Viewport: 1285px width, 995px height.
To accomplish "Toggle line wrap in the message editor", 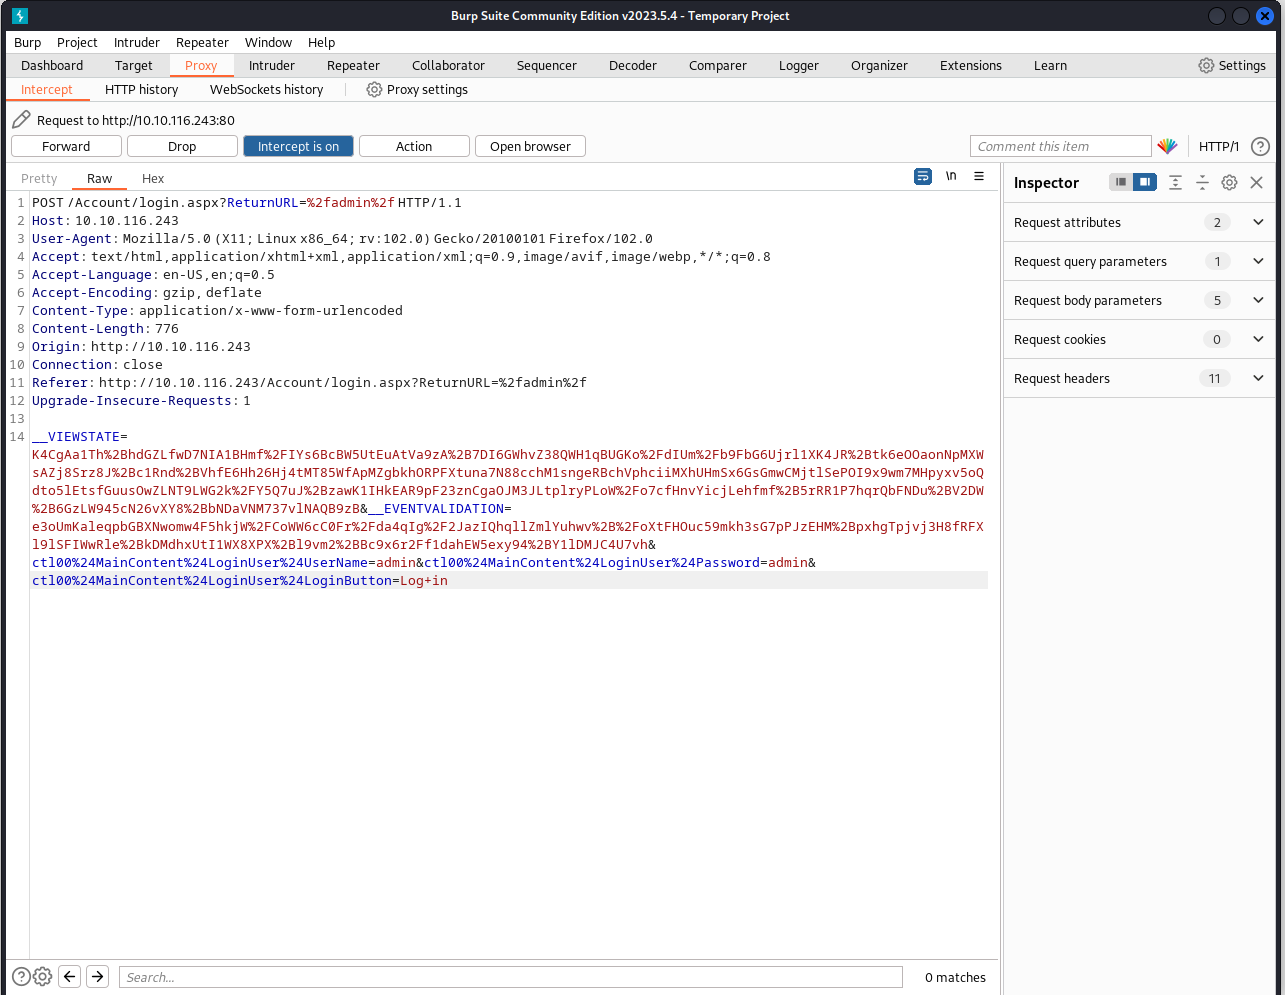I will tap(922, 176).
